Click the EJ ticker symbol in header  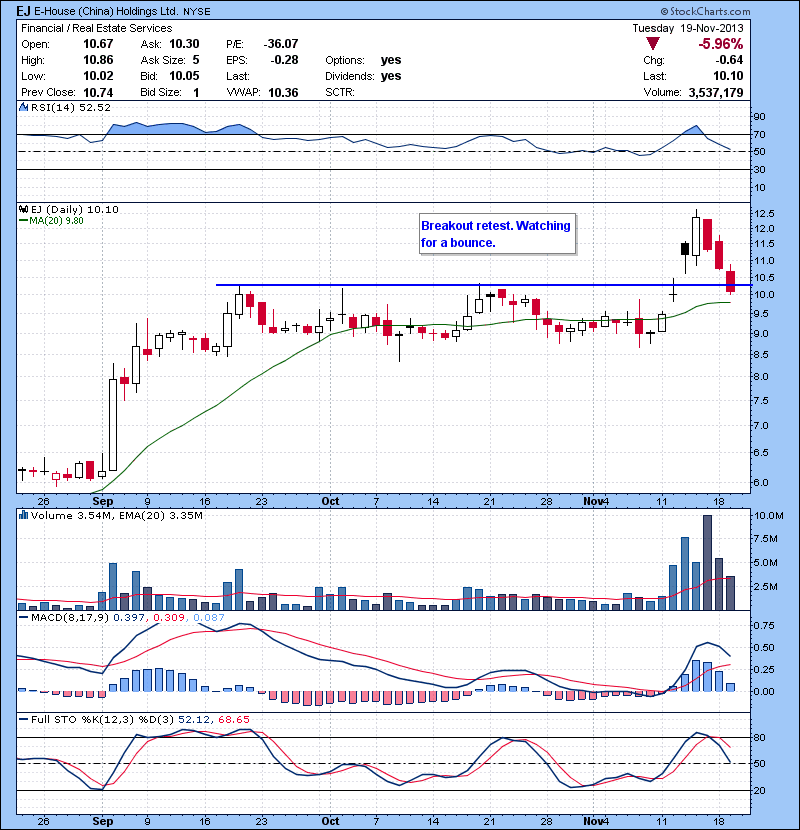[24, 11]
